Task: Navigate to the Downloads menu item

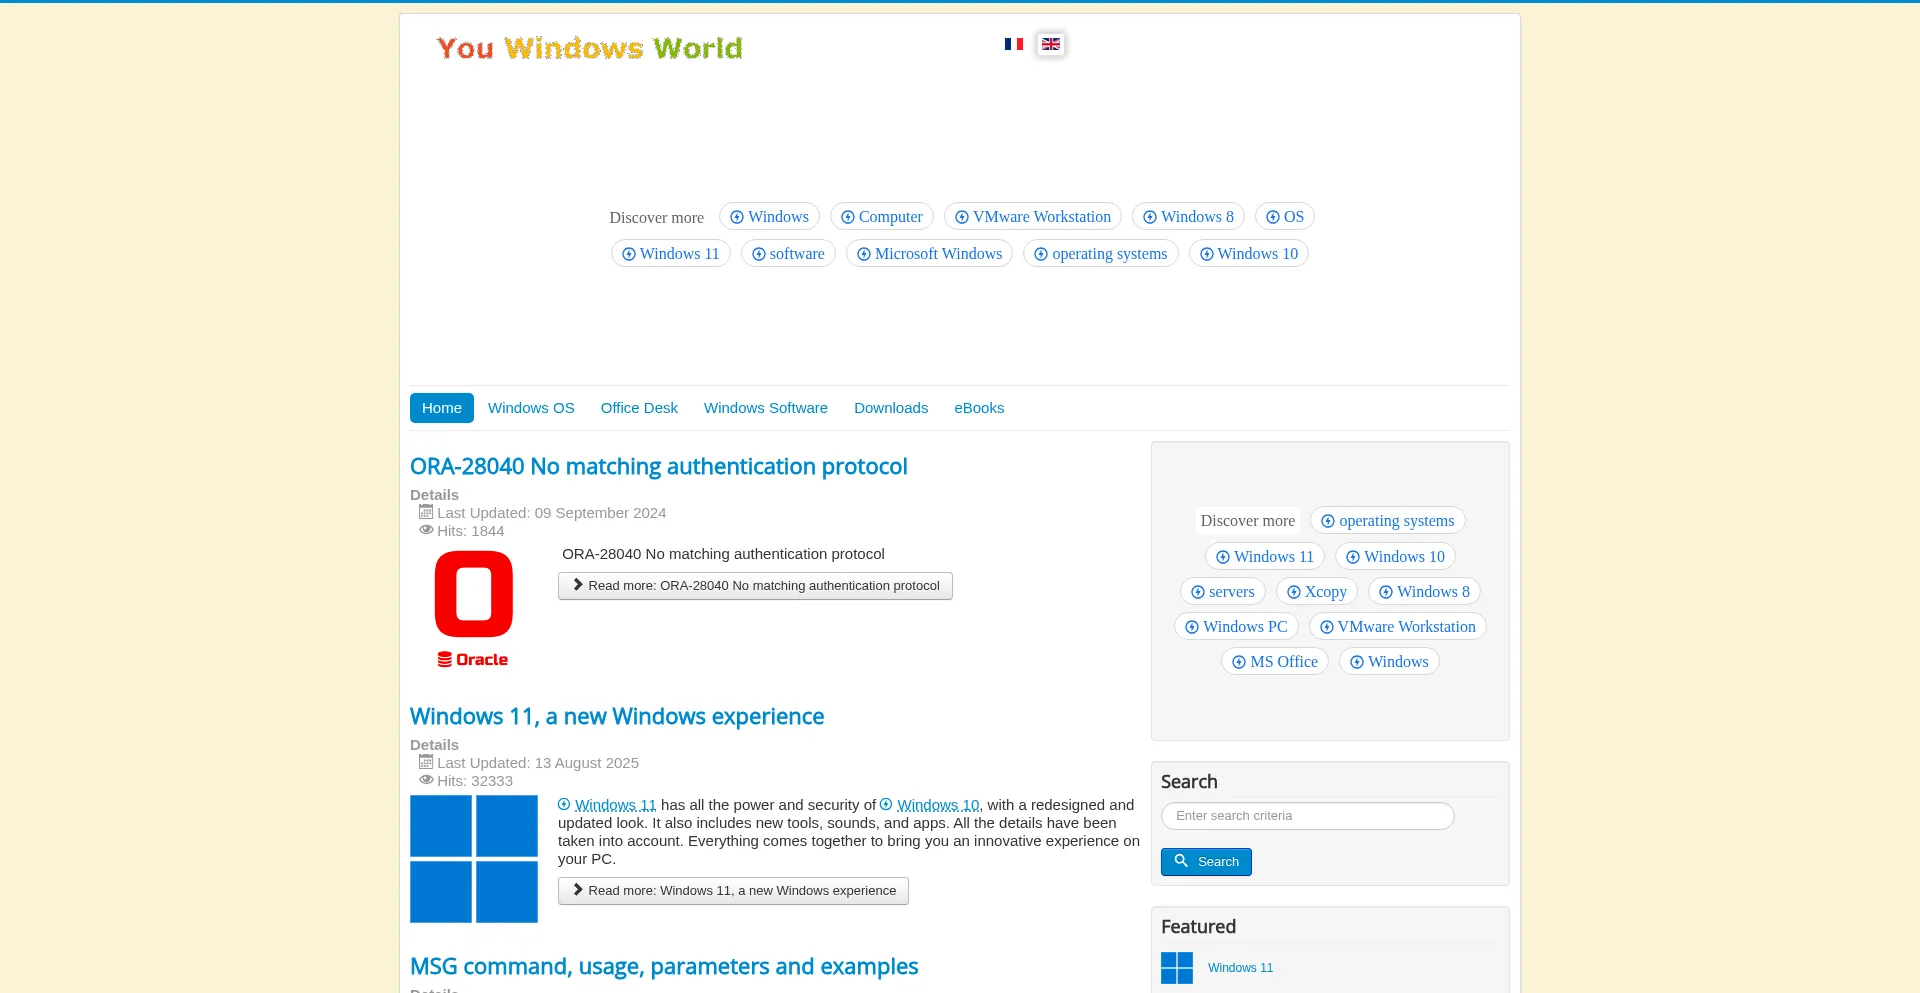Action: pyautogui.click(x=890, y=408)
